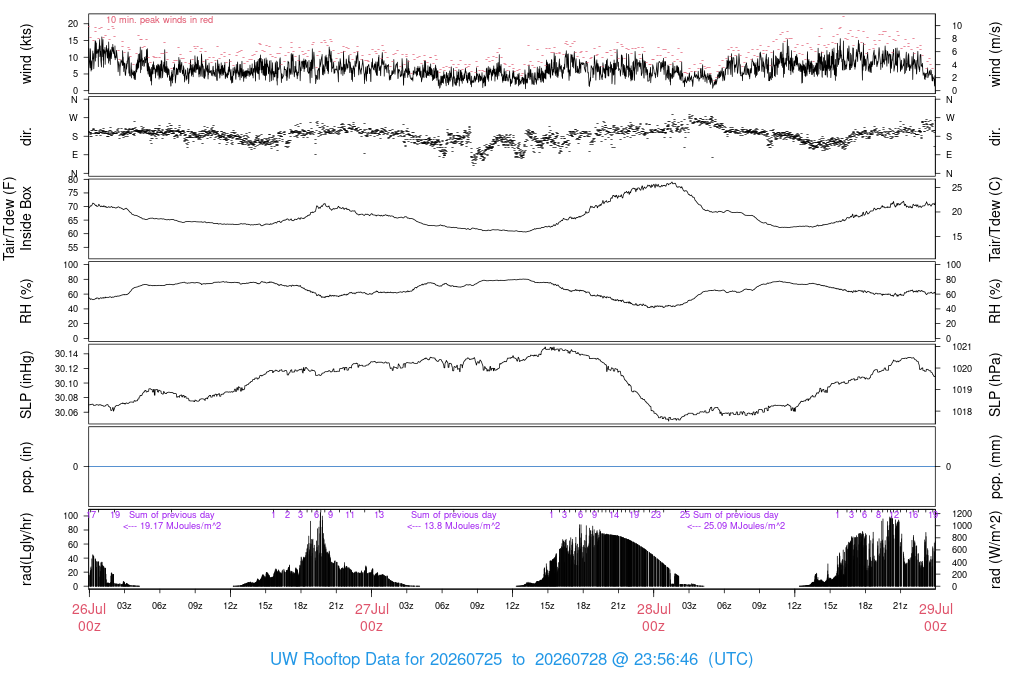Select the 'UTC' text in the title
The width and height of the screenshot is (1024, 700).
click(730, 659)
